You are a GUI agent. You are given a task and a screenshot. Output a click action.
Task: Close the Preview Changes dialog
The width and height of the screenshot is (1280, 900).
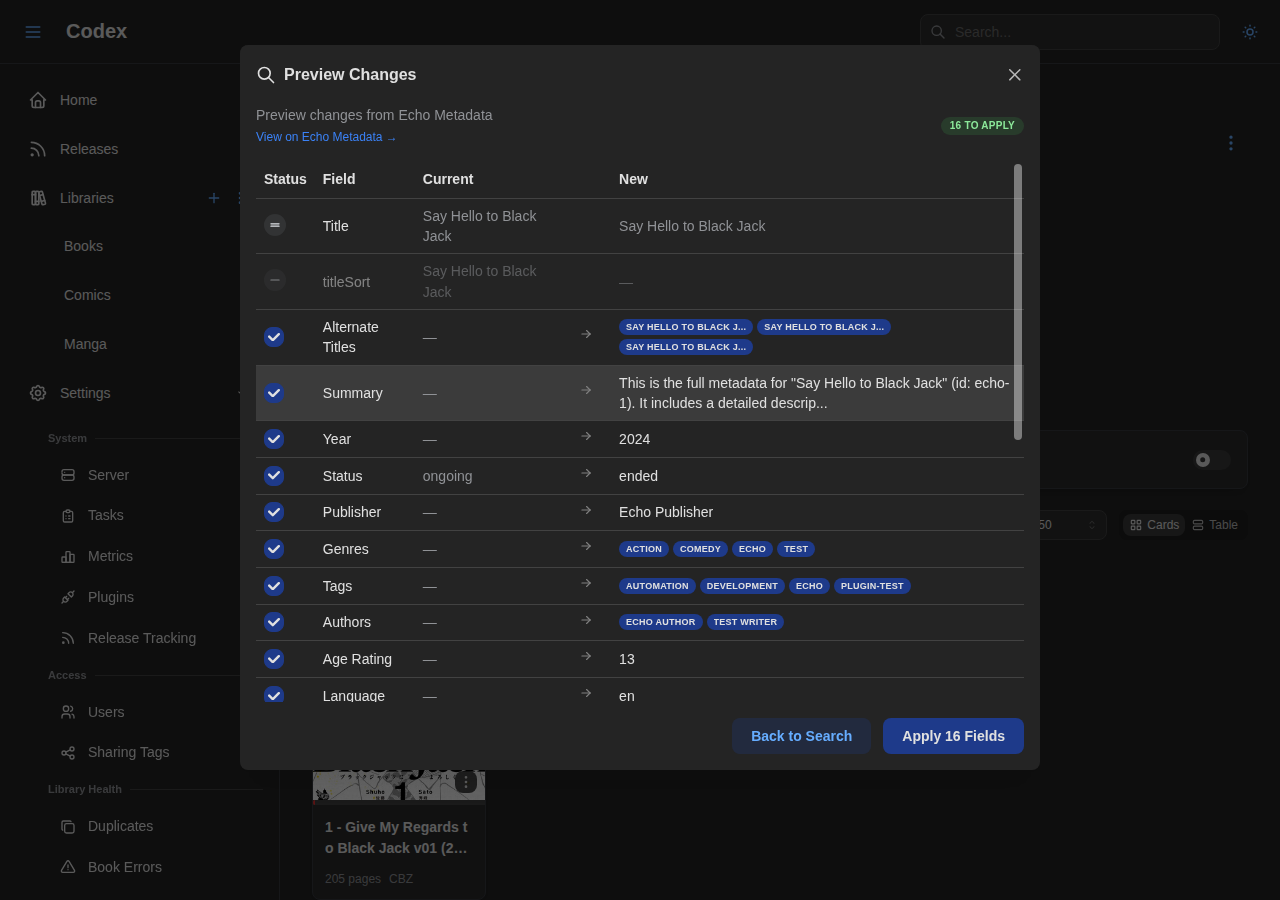click(x=1015, y=75)
